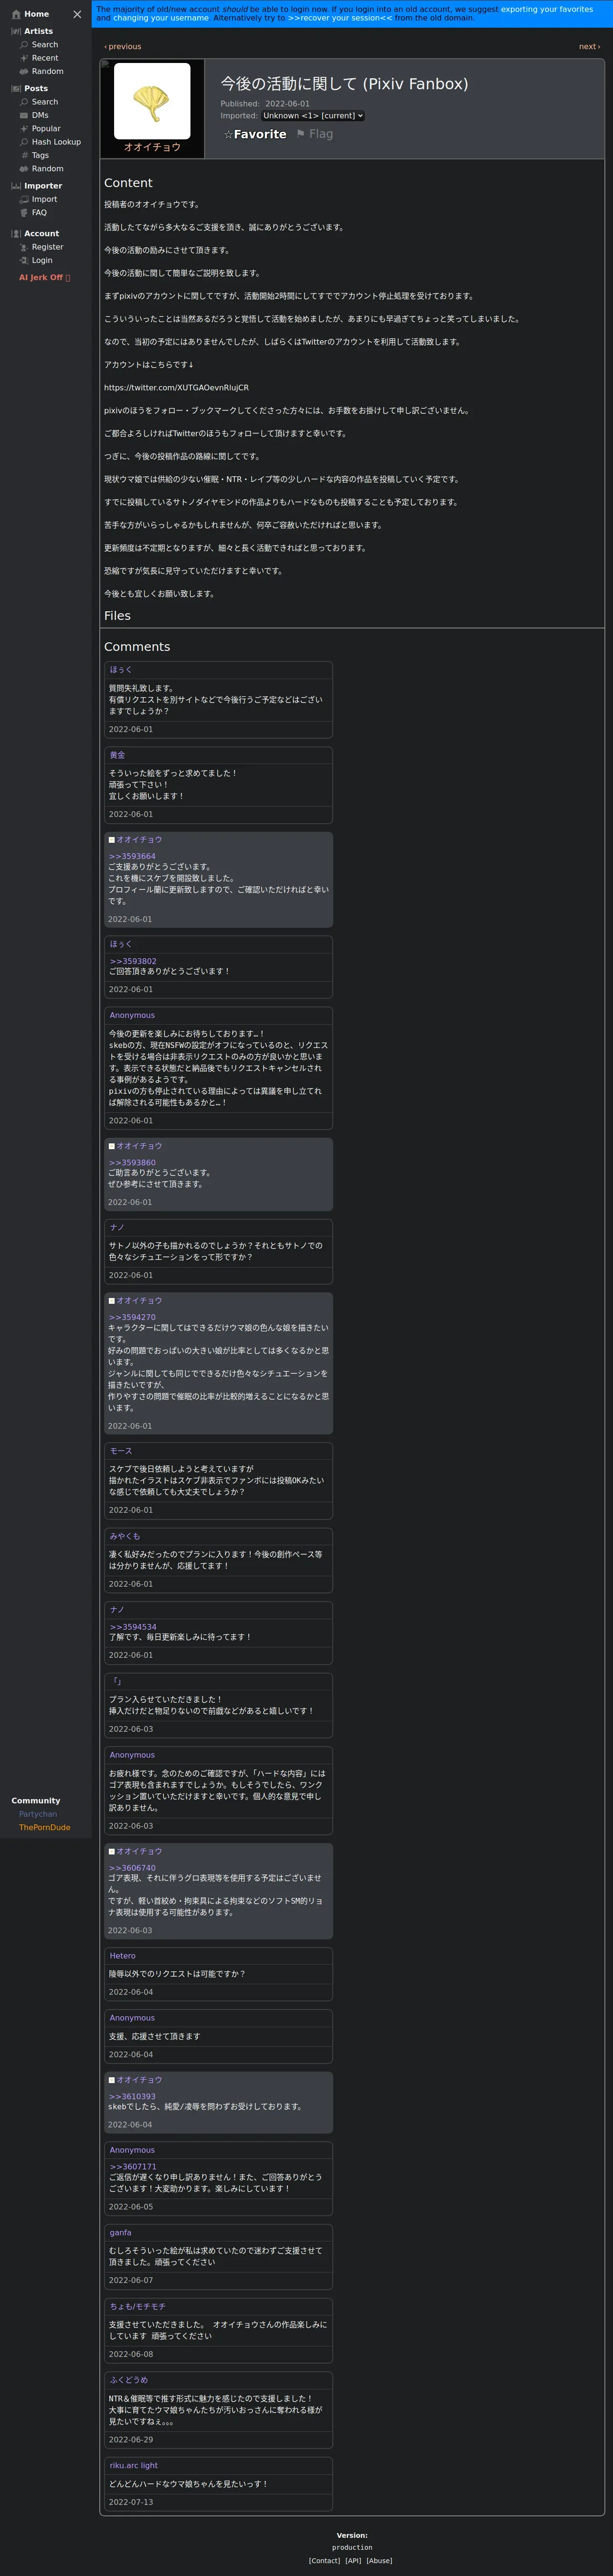The width and height of the screenshot is (613, 2576).
Task: Open Hash Lookup
Action: (56, 142)
